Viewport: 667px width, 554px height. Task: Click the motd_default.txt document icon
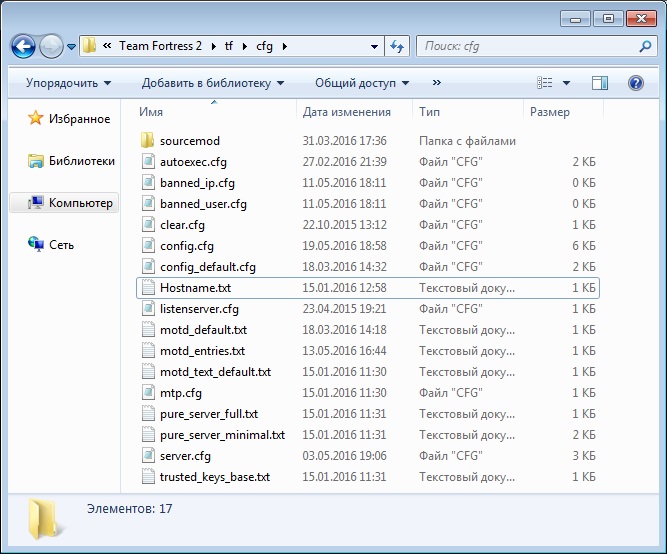click(x=148, y=329)
